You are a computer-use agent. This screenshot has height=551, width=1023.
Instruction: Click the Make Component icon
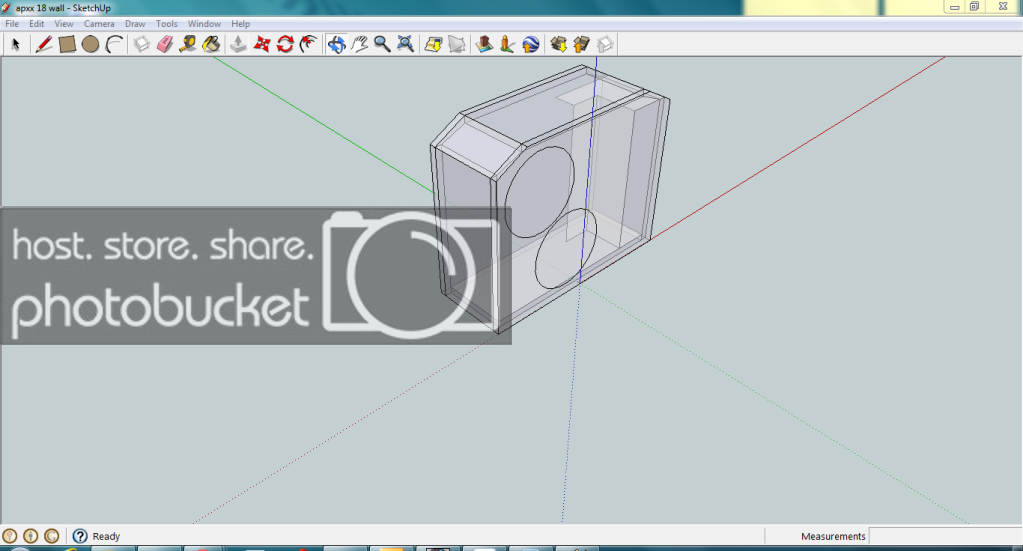pyautogui.click(x=142, y=44)
